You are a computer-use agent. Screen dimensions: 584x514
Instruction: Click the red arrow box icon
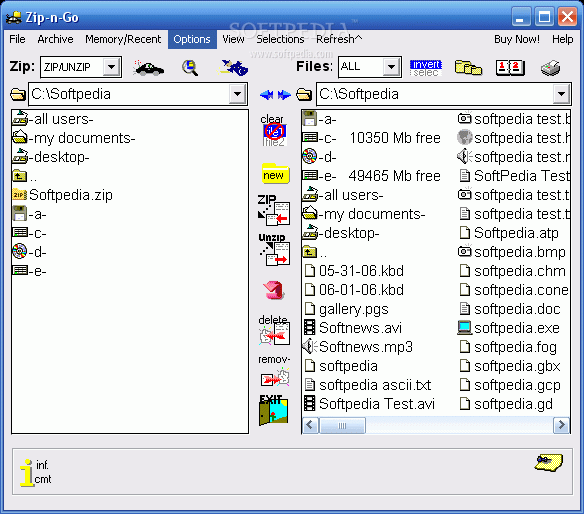(274, 290)
